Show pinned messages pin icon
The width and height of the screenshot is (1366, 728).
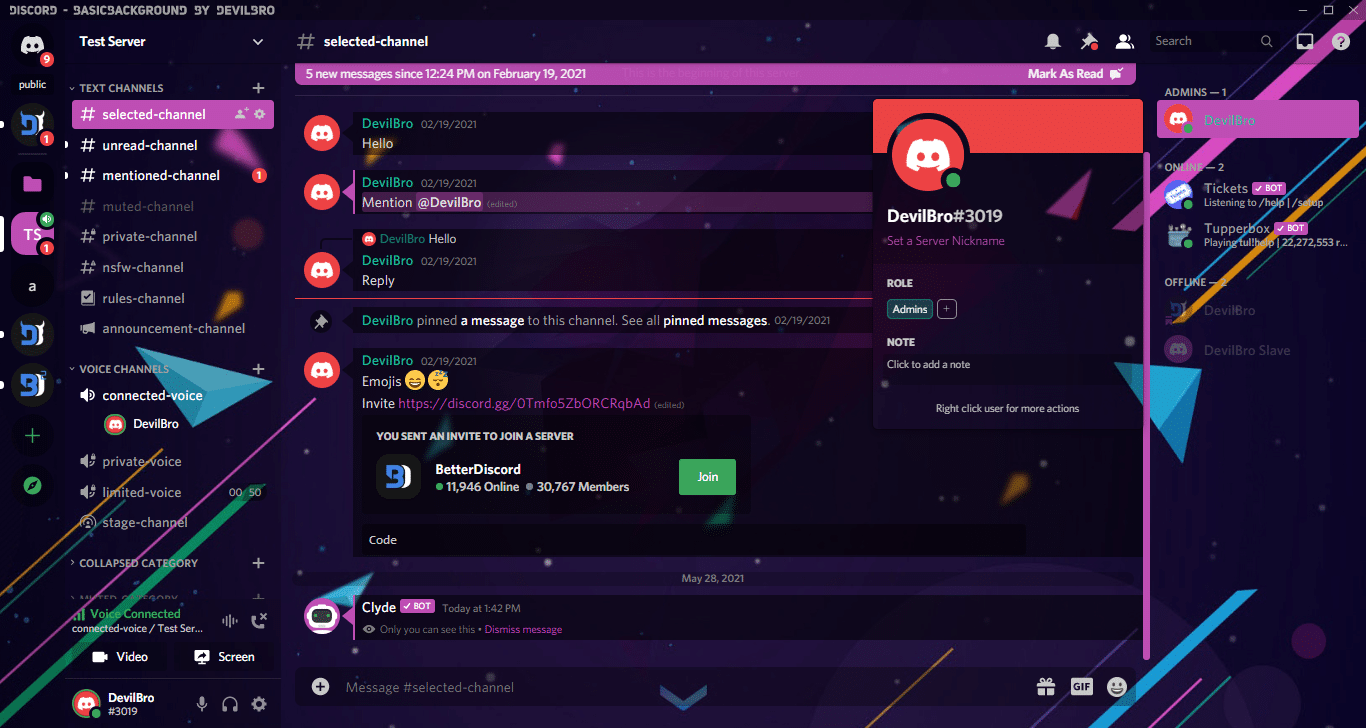[x=1089, y=41]
